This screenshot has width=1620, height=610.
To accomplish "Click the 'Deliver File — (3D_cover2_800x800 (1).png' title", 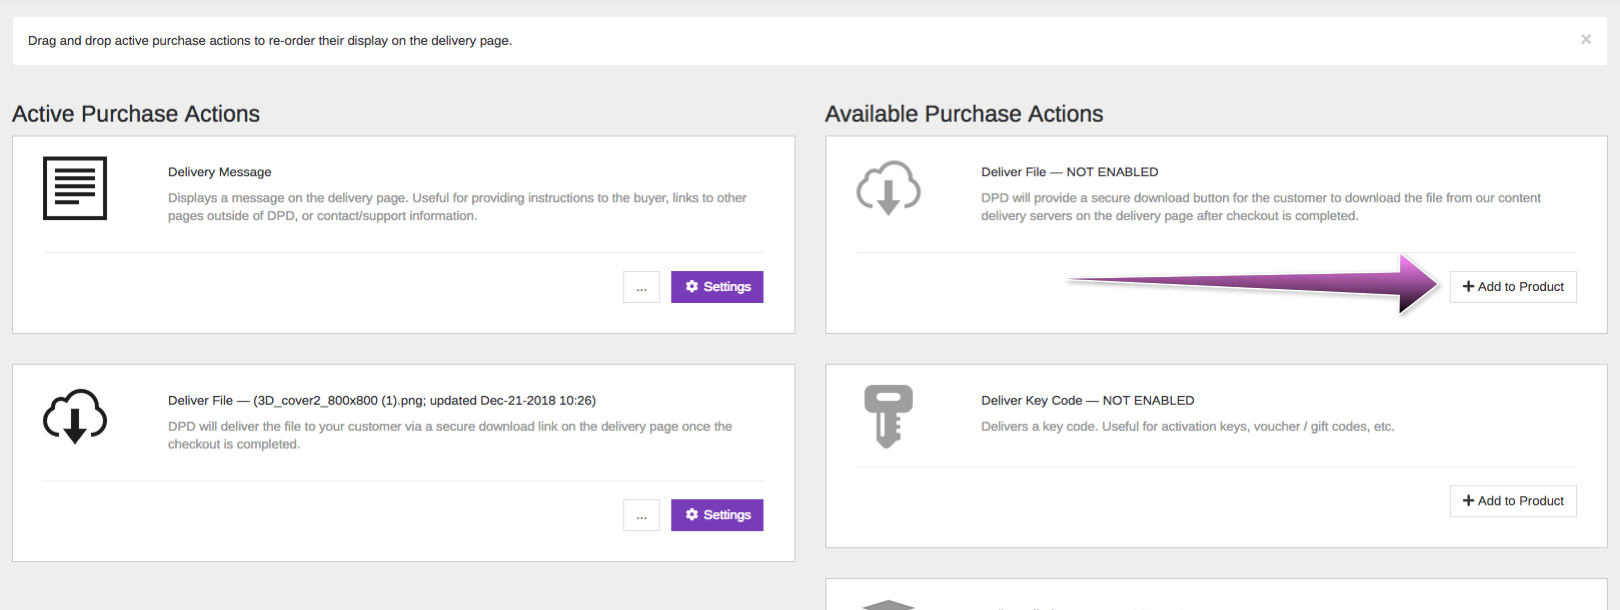I will (x=382, y=400).
